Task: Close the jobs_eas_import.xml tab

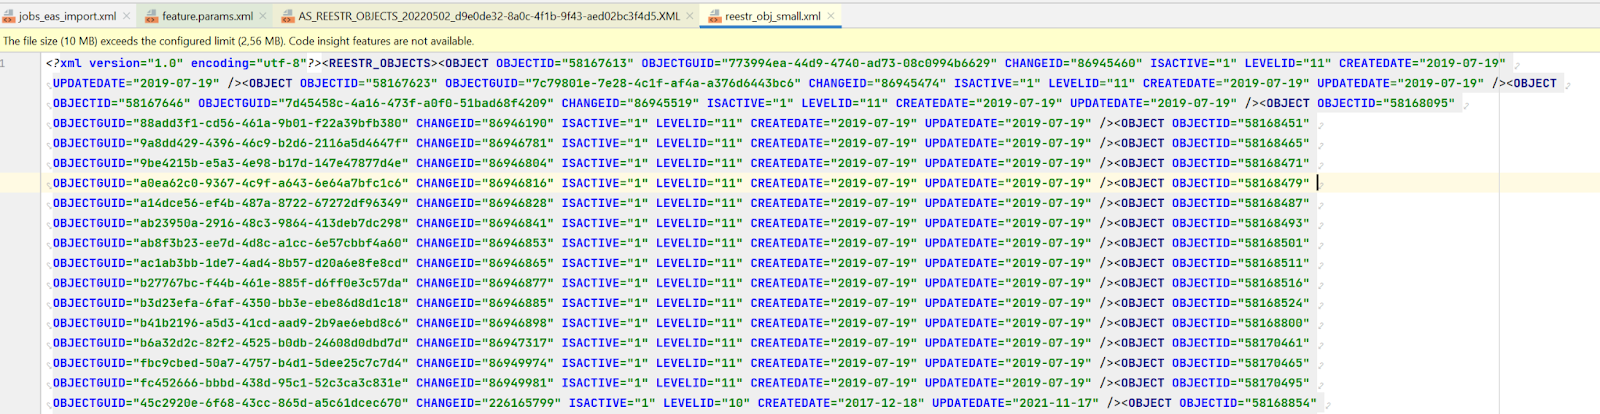Action: coord(126,16)
